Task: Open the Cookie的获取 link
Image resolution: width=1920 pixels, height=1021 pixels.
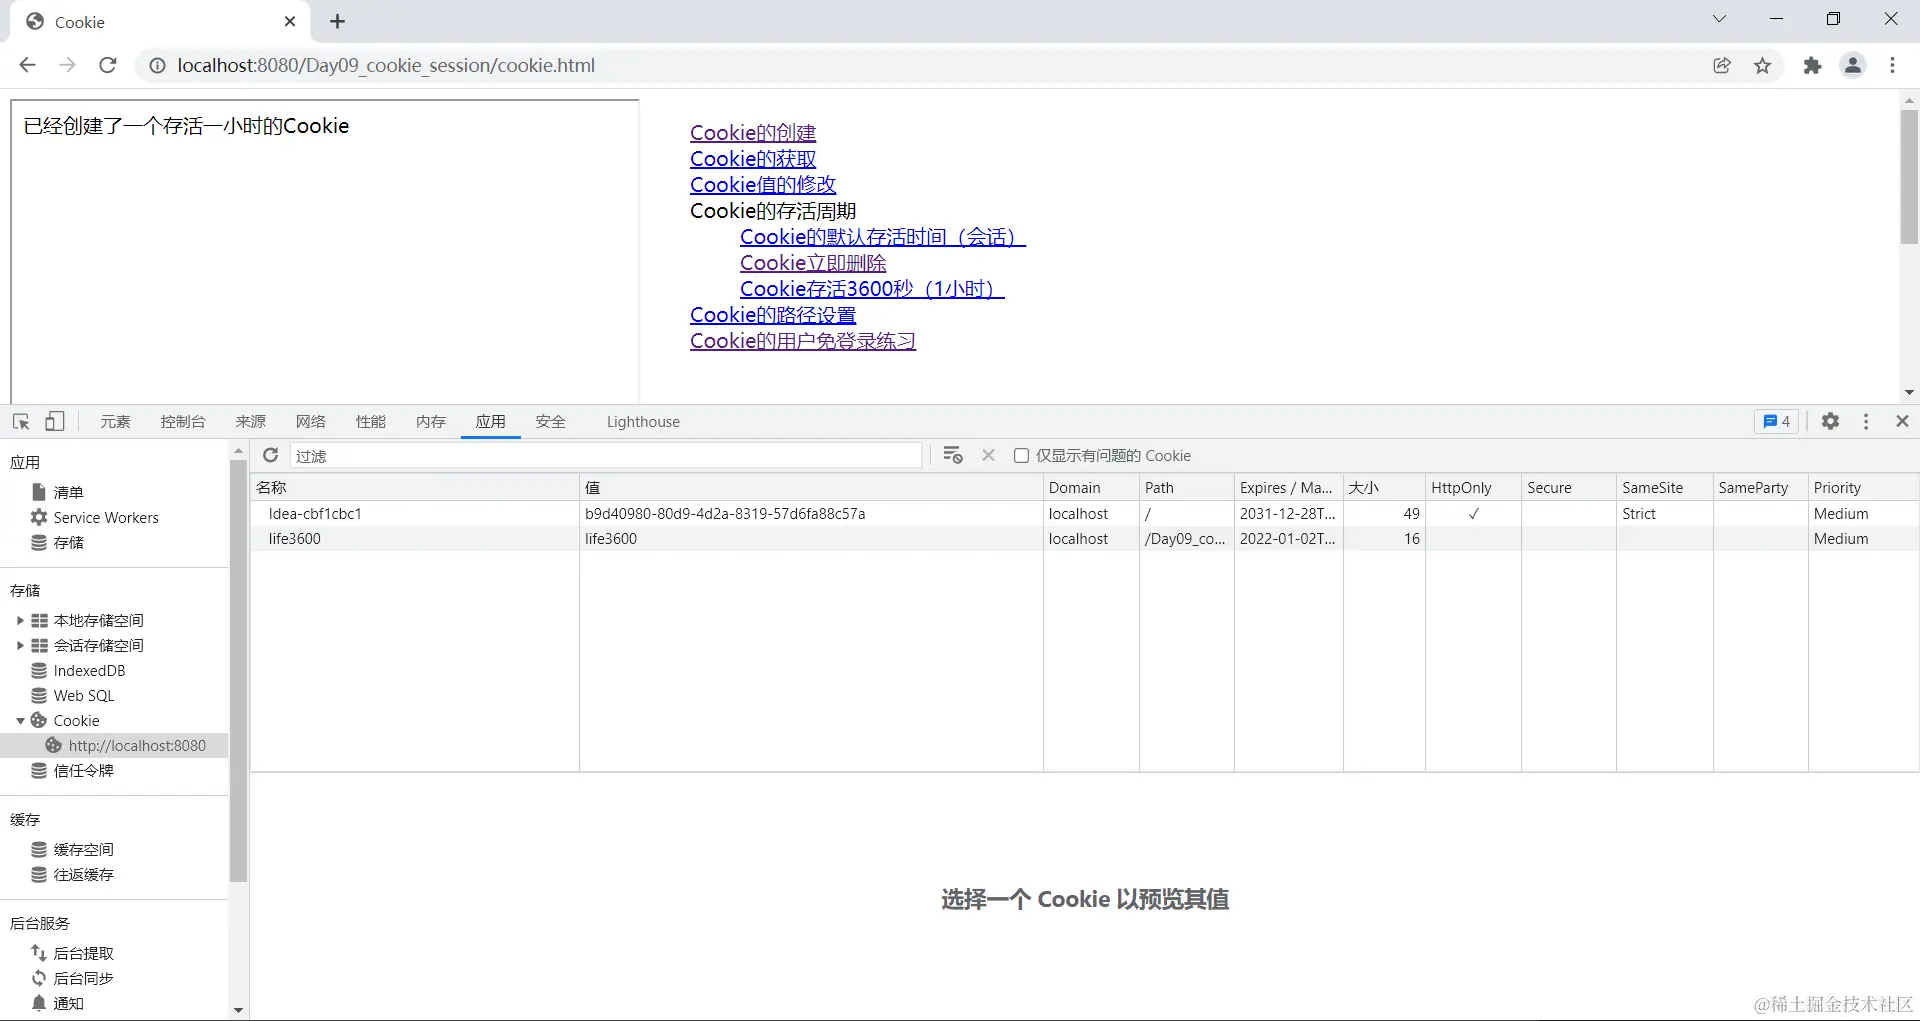Action: click(x=753, y=159)
